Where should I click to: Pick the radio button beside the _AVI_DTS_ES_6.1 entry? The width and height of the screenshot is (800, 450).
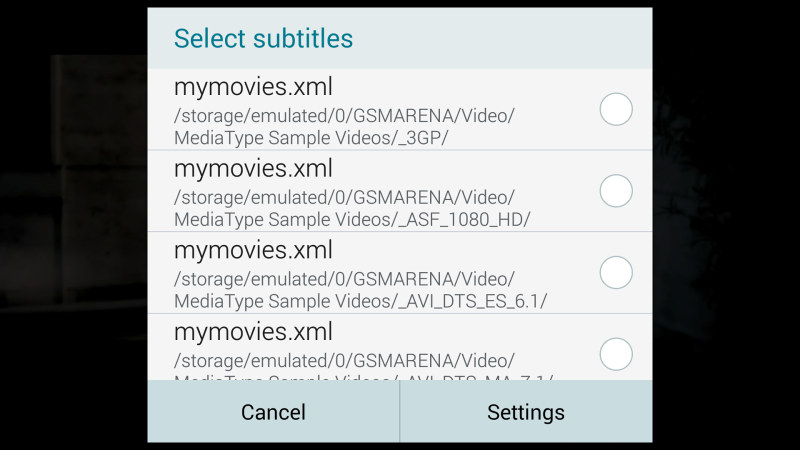616,272
